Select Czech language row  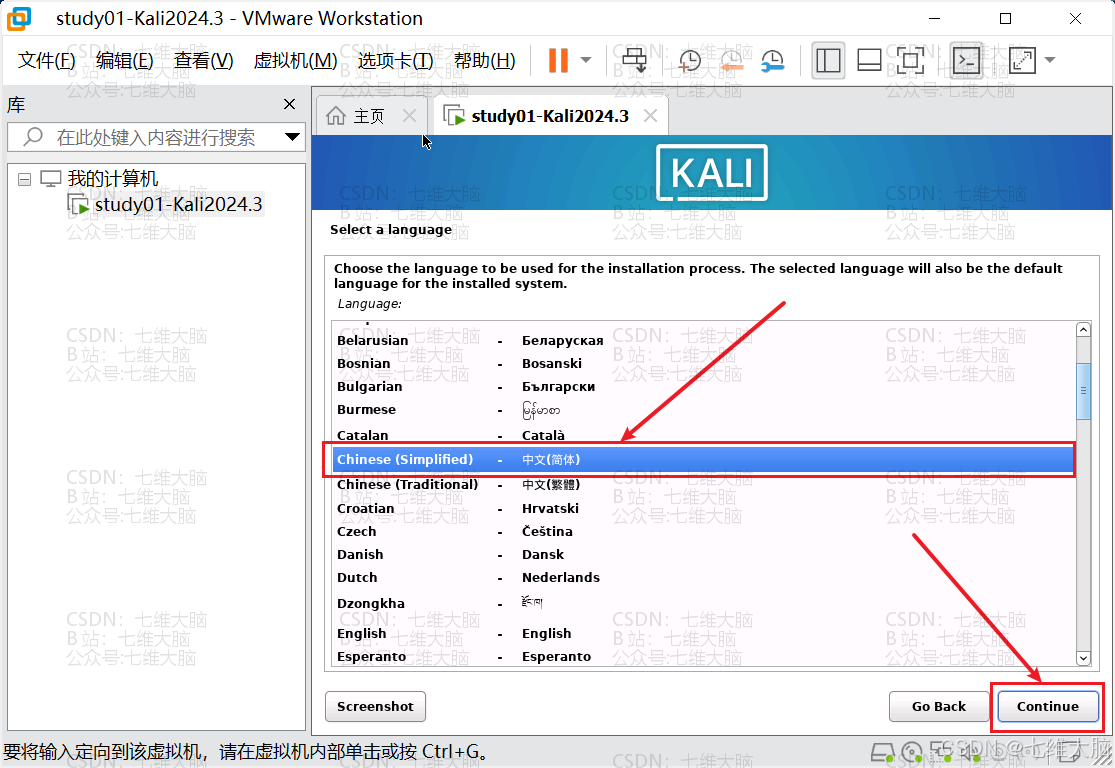pos(703,531)
